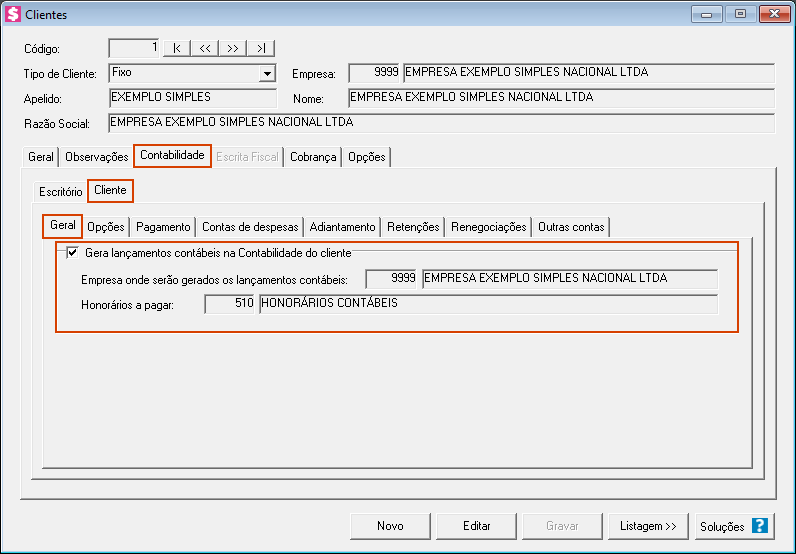Show the Renegociações tab
This screenshot has width=796, height=554.
click(x=488, y=227)
